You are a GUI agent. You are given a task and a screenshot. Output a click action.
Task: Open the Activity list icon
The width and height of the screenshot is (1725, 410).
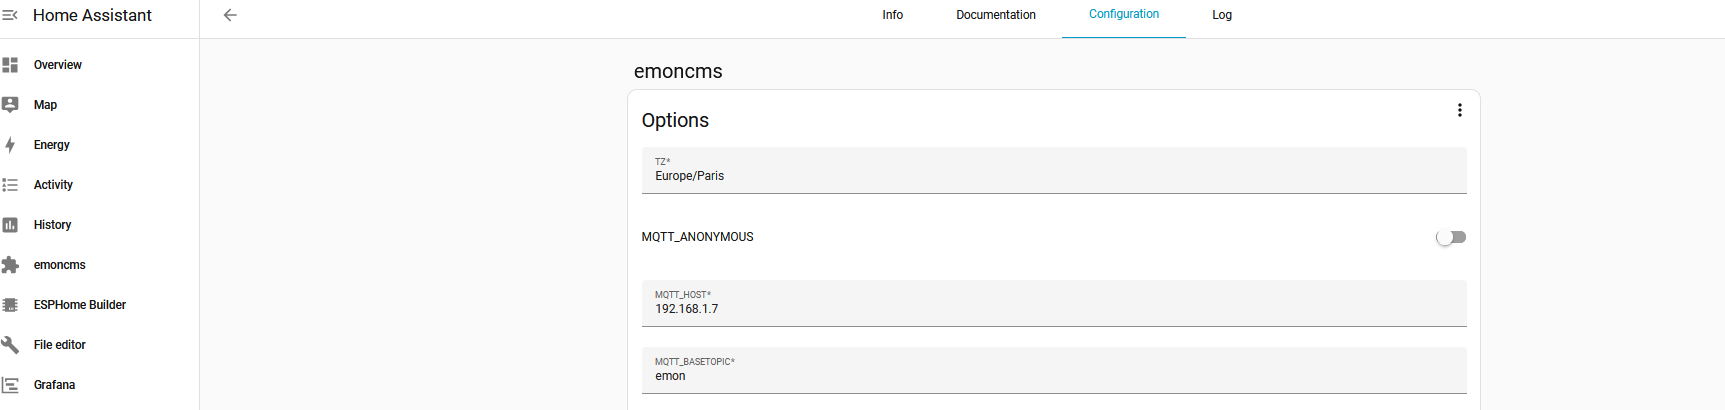point(10,185)
